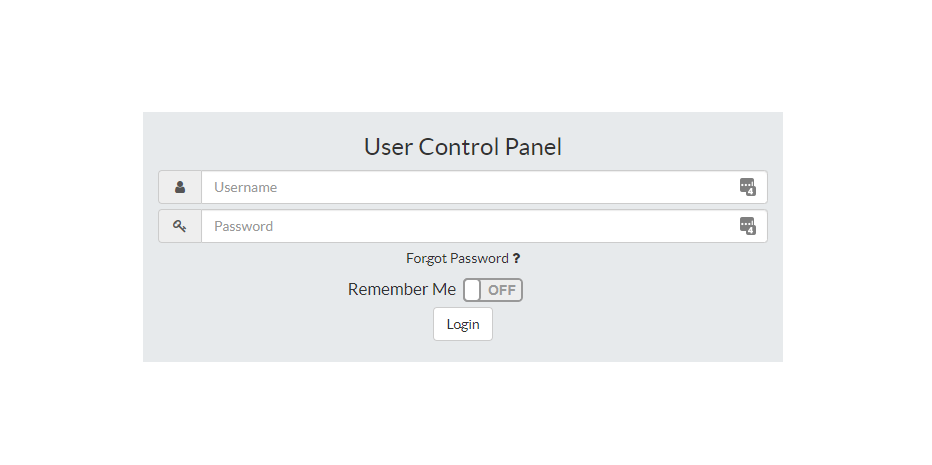Screen dimensions: 932x465
Task: Open password manager icon in Password field
Action: pyautogui.click(x=748, y=226)
